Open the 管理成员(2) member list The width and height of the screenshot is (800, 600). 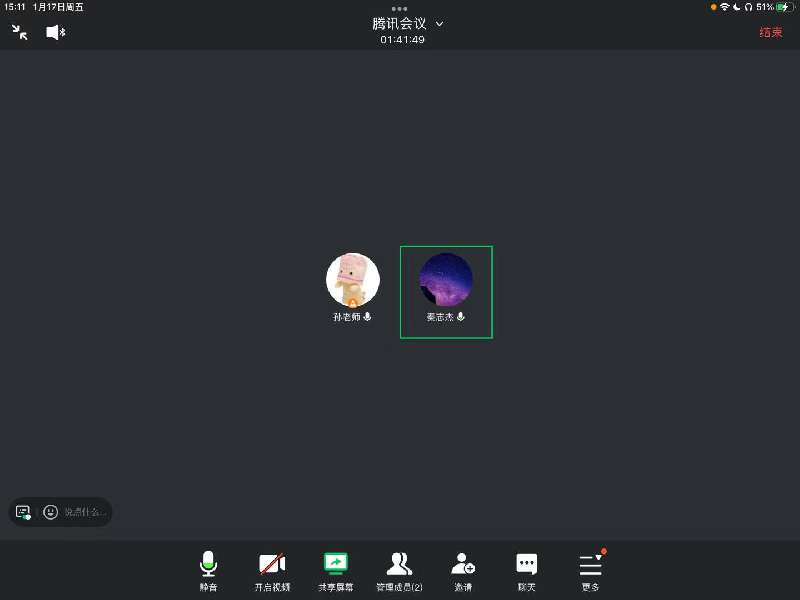399,571
